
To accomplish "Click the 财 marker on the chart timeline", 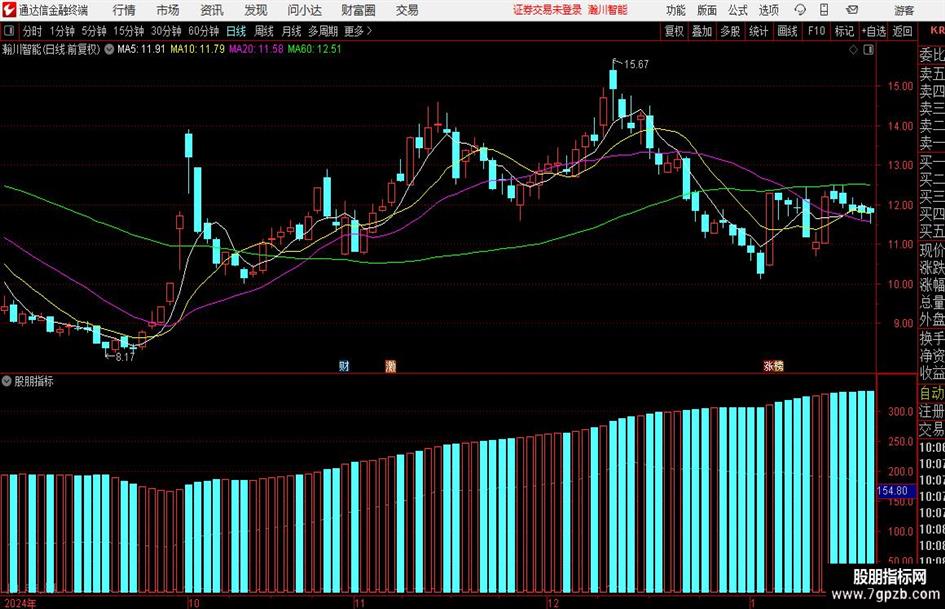I will click(344, 365).
